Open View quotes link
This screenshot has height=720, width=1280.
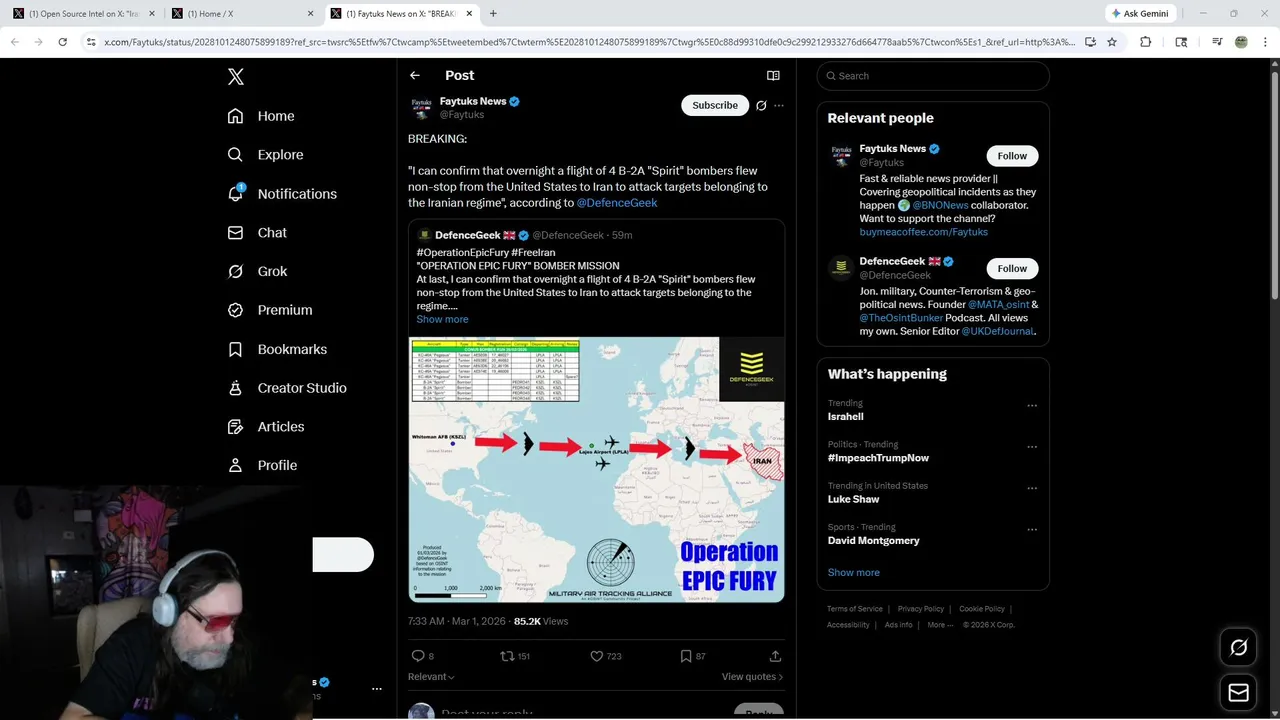pos(752,677)
